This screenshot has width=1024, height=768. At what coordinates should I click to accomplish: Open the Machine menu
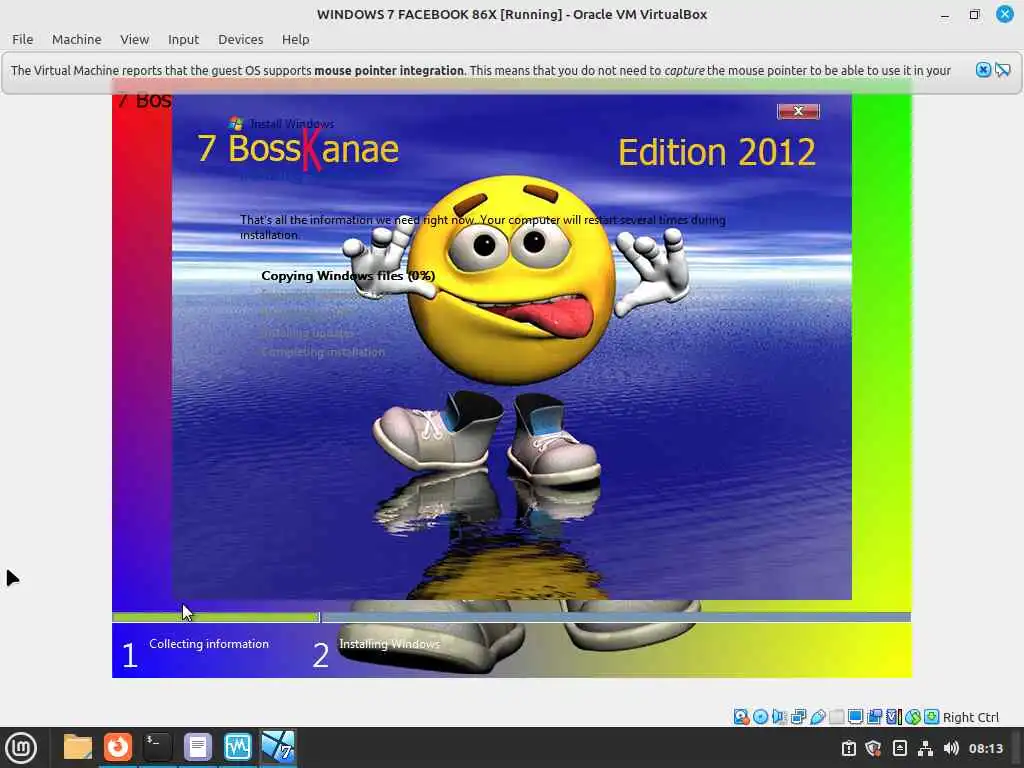(76, 39)
